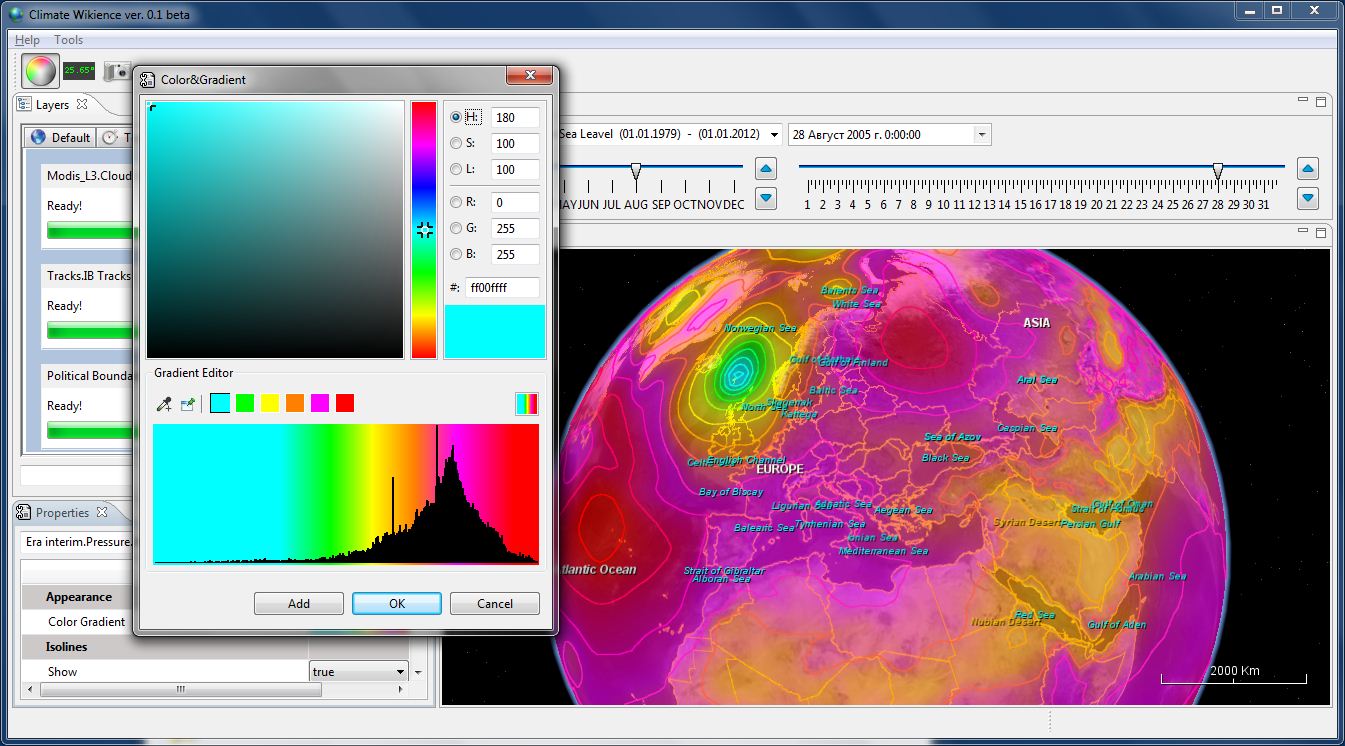1345x746 pixels.
Task: Click the R value field showing 0
Action: click(x=515, y=202)
